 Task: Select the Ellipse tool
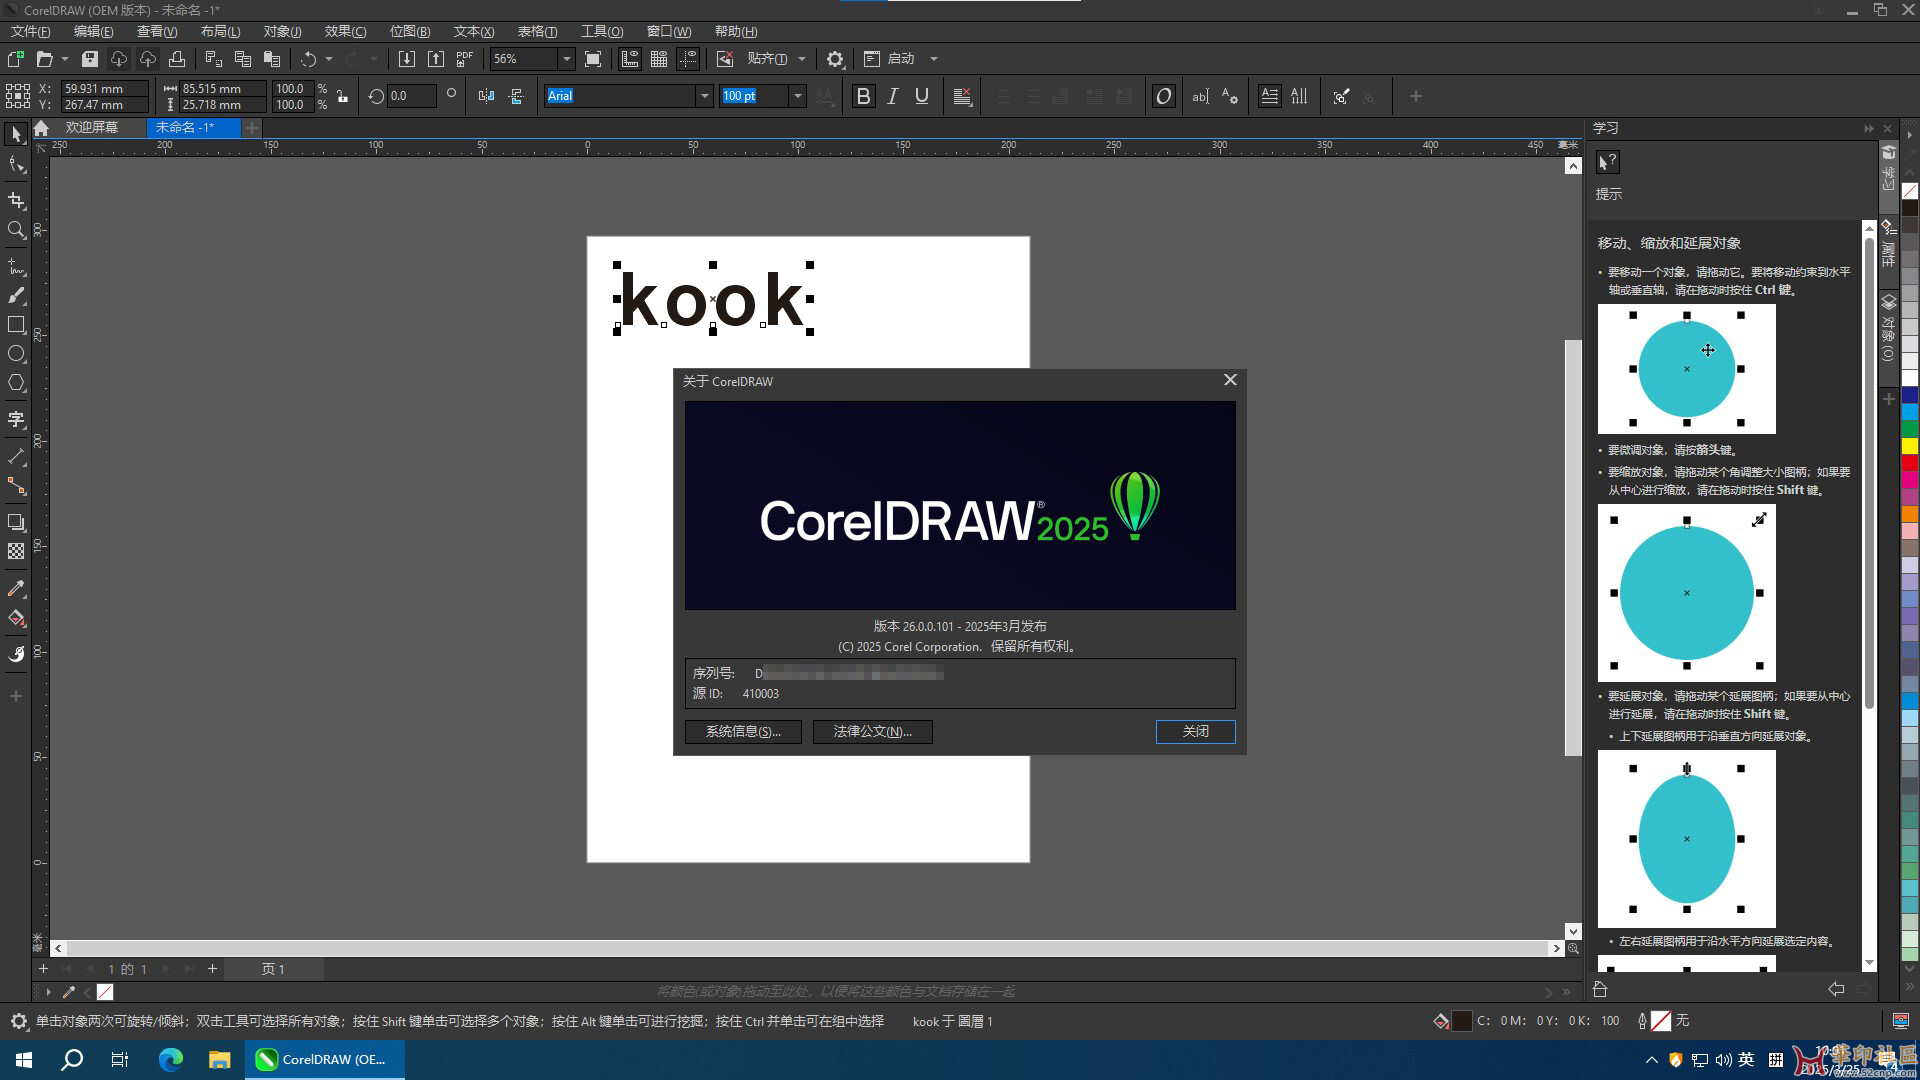pyautogui.click(x=16, y=354)
